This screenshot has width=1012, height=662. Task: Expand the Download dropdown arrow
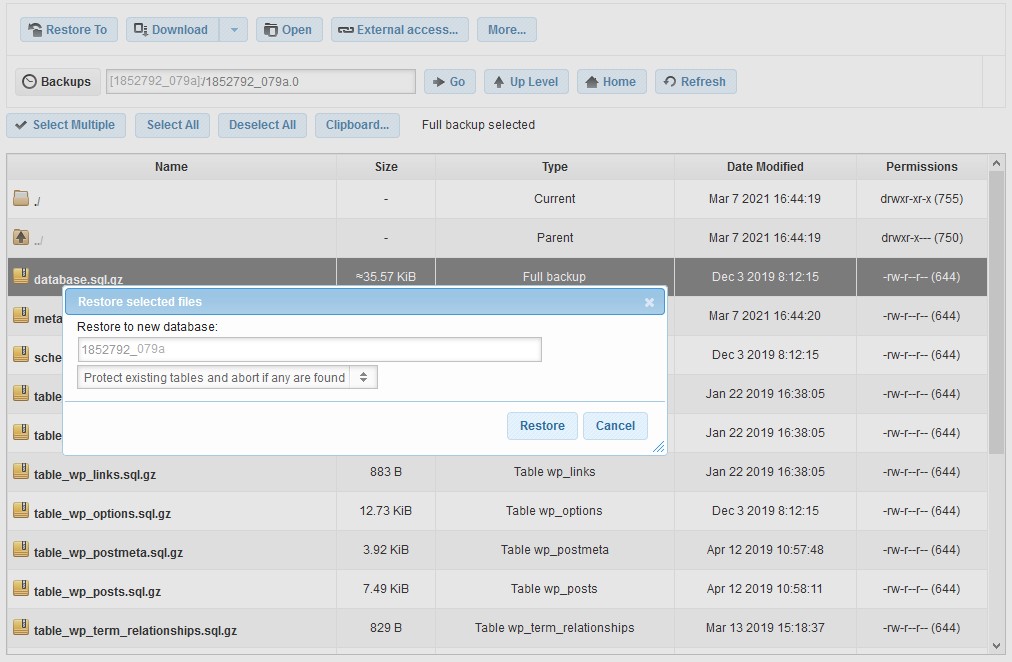point(233,30)
